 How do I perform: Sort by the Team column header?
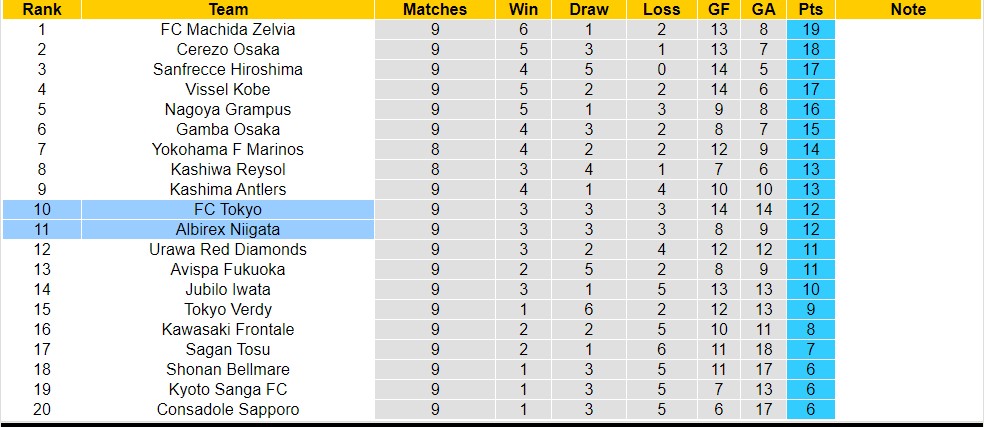(x=228, y=10)
